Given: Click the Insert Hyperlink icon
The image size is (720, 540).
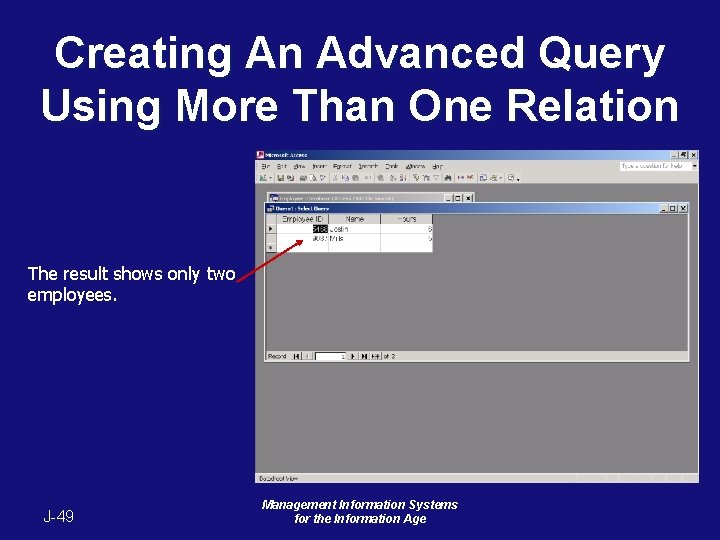Looking at the screenshot, I should (x=380, y=178).
